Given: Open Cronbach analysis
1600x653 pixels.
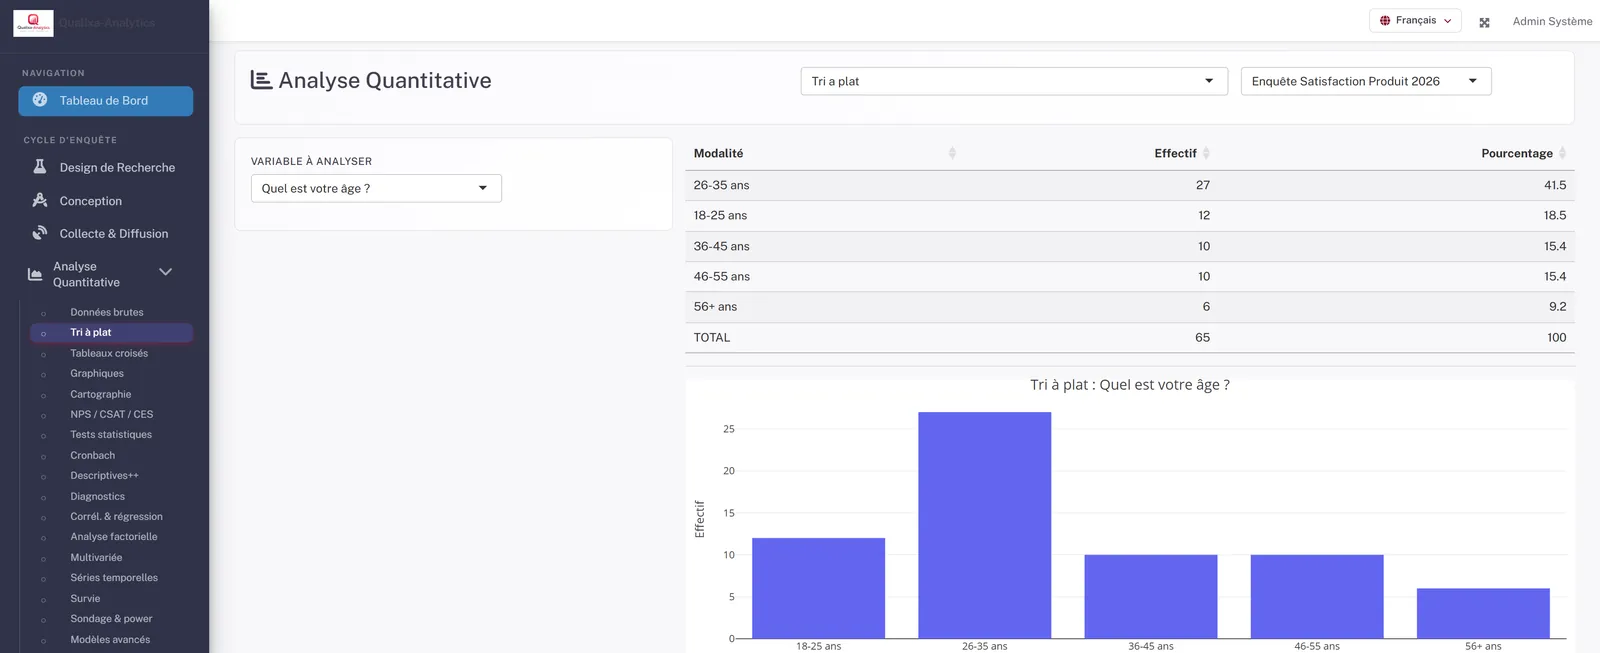Looking at the screenshot, I should point(93,455).
